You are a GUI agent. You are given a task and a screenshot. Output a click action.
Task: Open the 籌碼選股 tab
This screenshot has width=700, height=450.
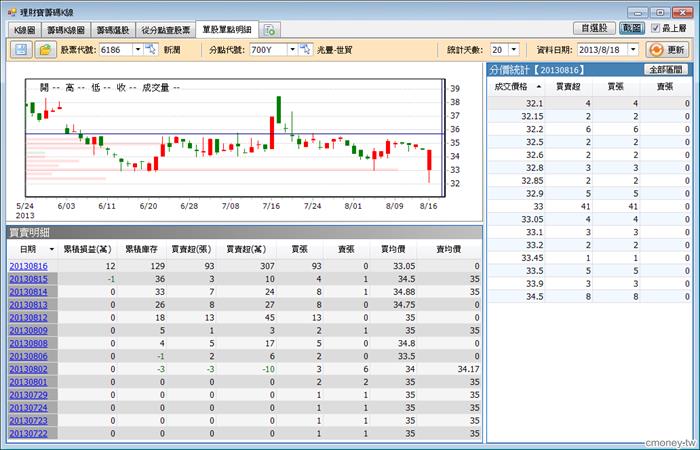(113, 30)
